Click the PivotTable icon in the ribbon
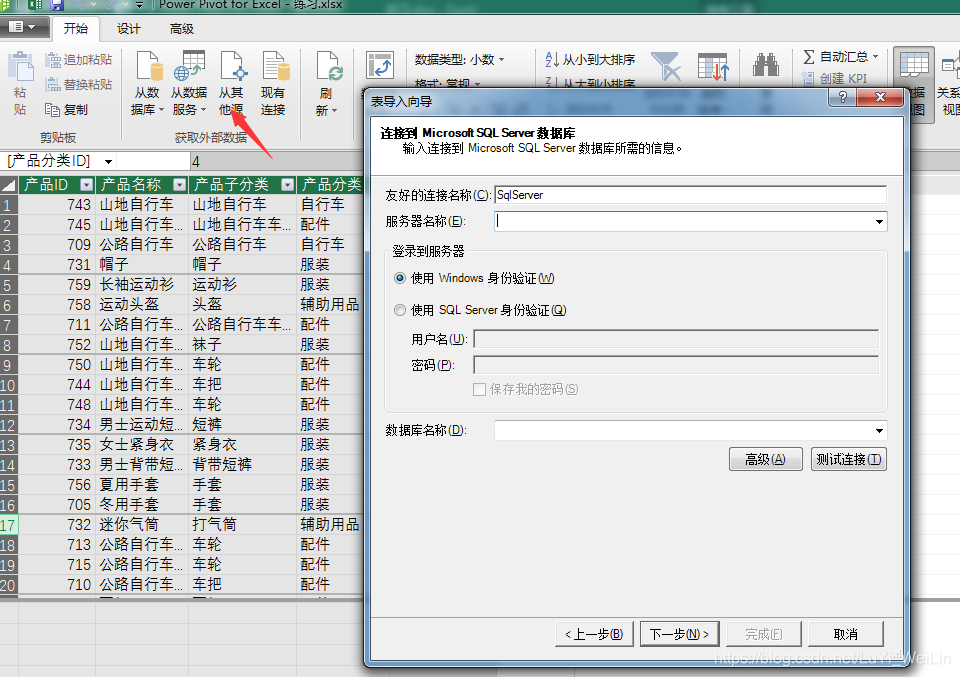Screen dimensions: 960x677 (x=380, y=65)
